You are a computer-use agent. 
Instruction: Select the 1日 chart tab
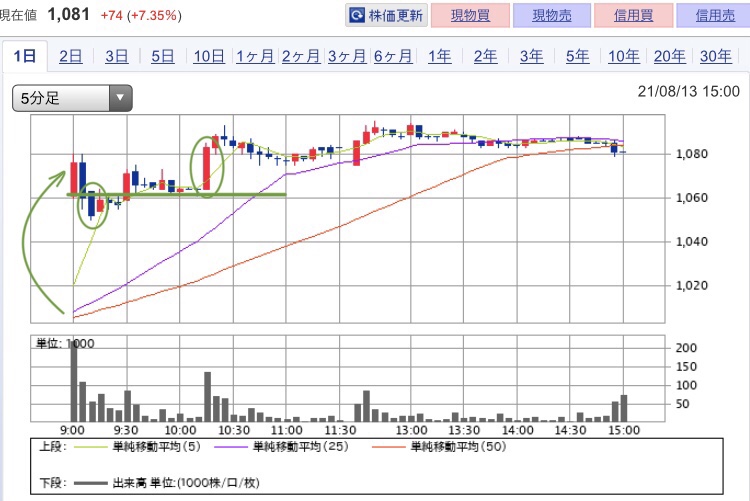pyautogui.click(x=24, y=56)
